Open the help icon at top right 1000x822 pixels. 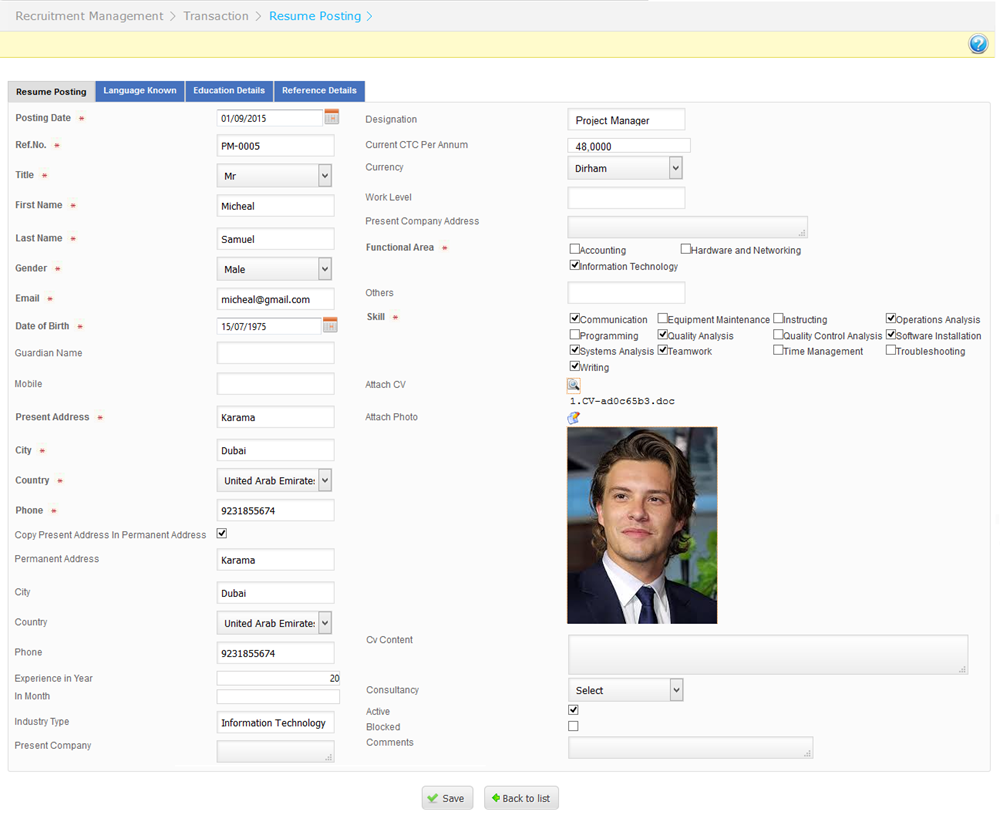978,44
